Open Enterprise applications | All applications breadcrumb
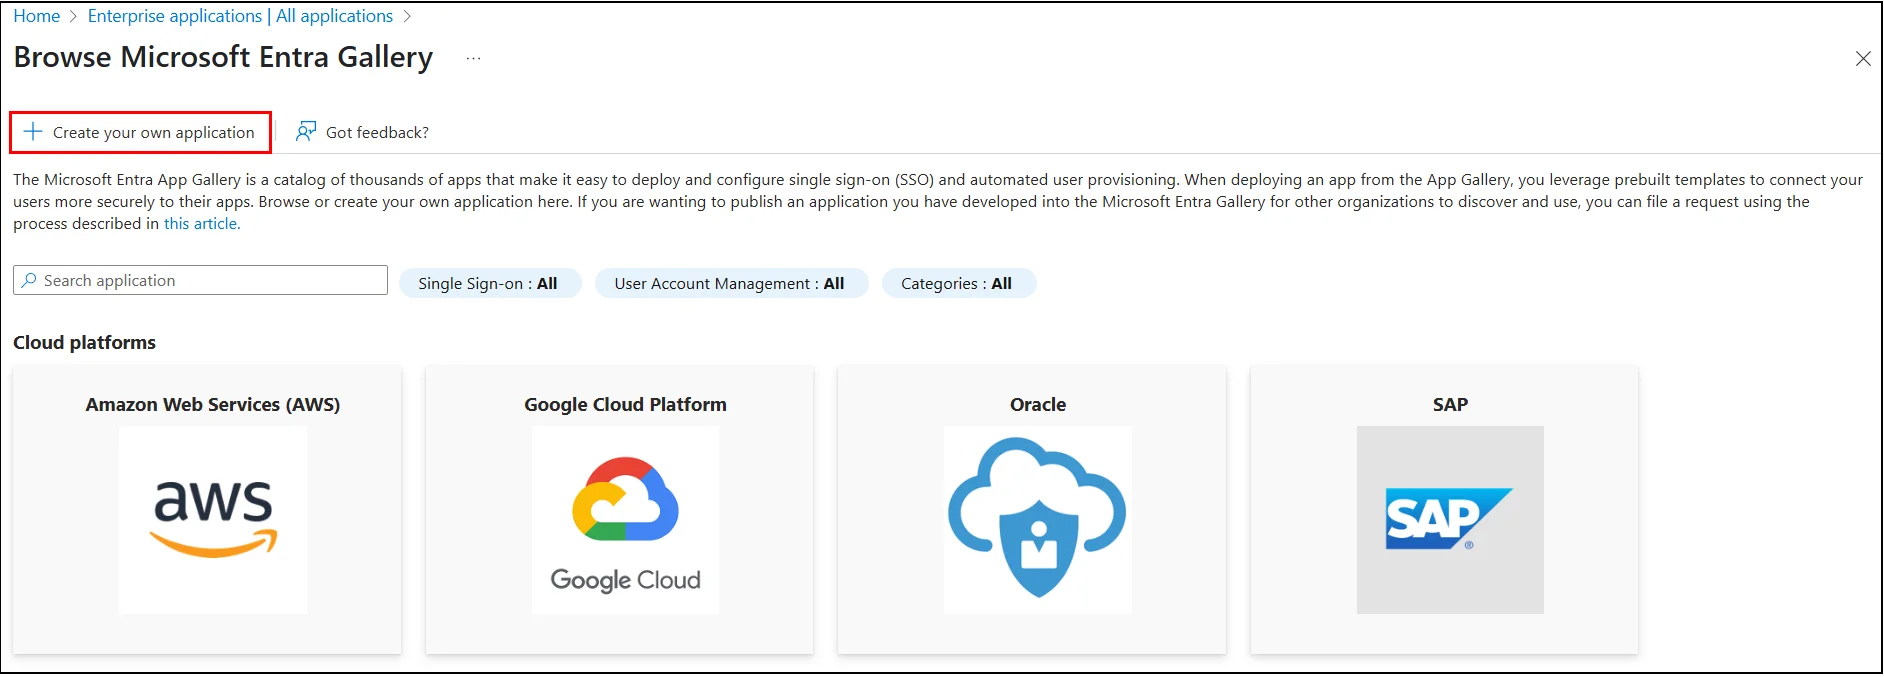 click(x=240, y=16)
